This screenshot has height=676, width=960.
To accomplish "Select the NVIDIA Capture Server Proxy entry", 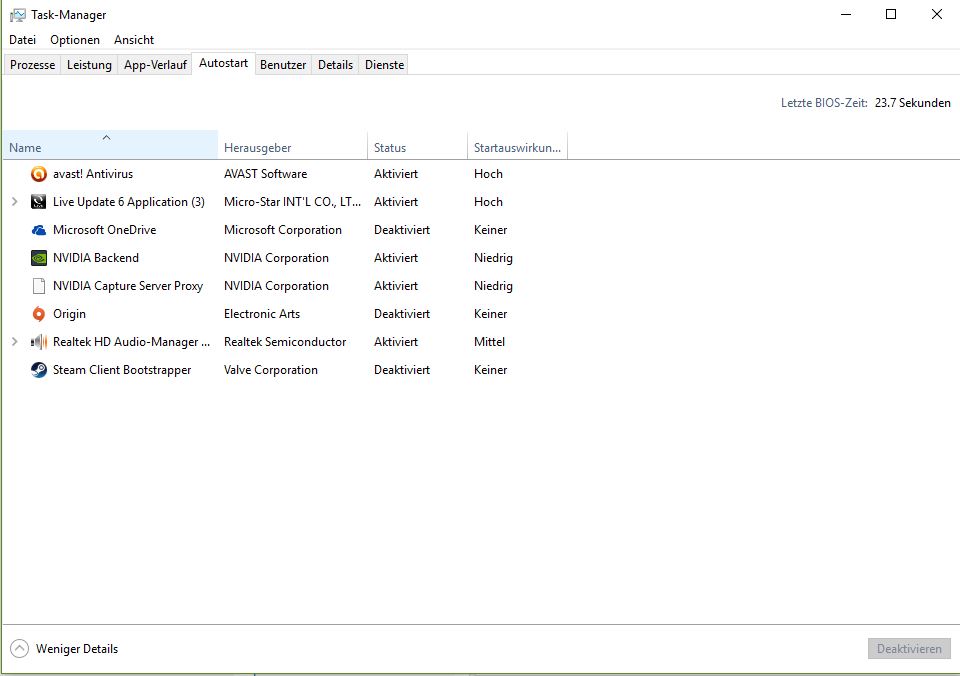I will click(x=128, y=286).
